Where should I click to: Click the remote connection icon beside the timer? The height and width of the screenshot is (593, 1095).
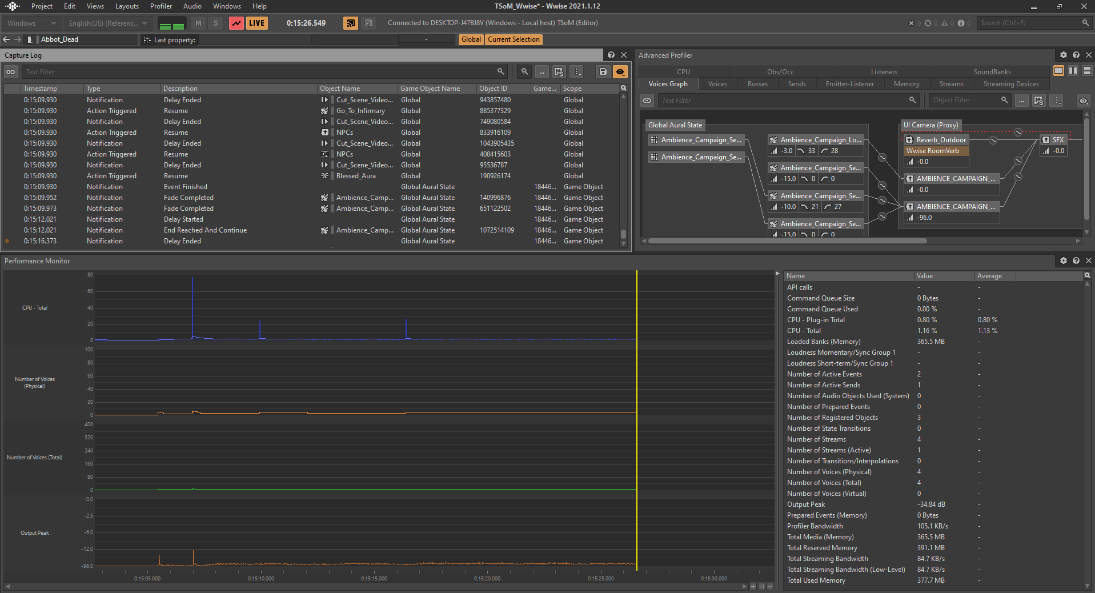point(351,22)
